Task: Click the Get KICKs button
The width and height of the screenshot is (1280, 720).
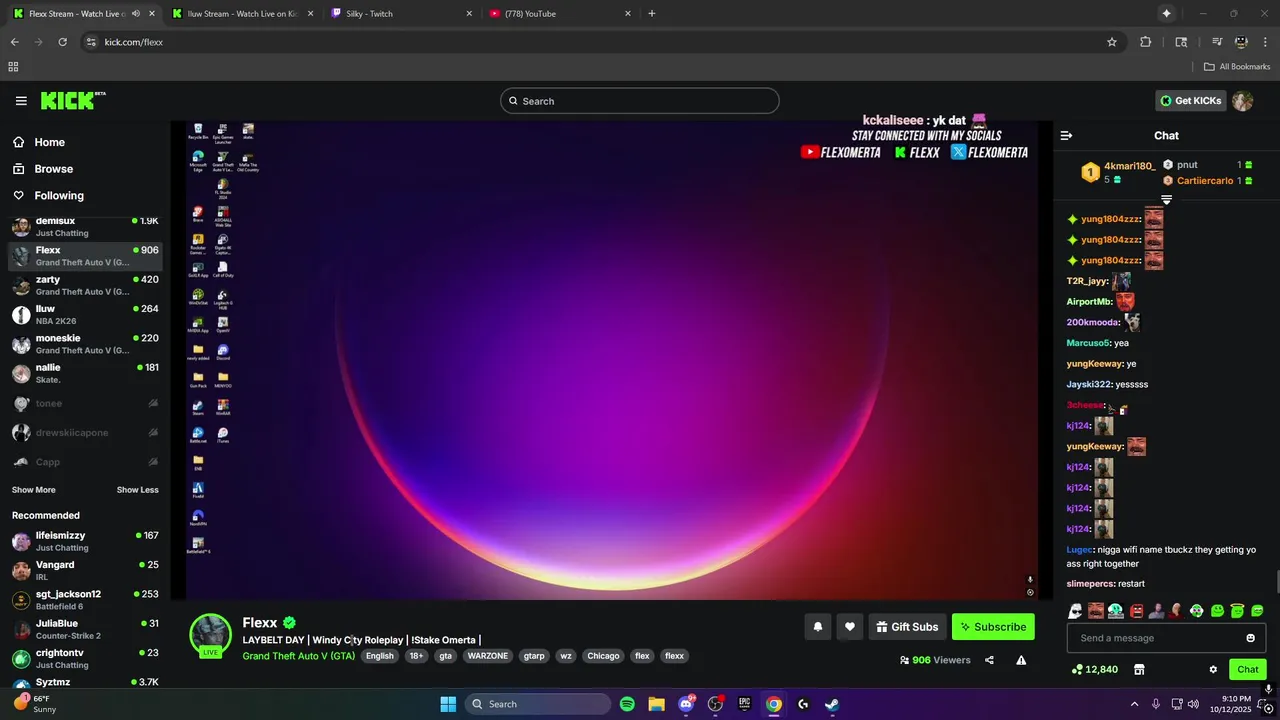Action: (1190, 100)
